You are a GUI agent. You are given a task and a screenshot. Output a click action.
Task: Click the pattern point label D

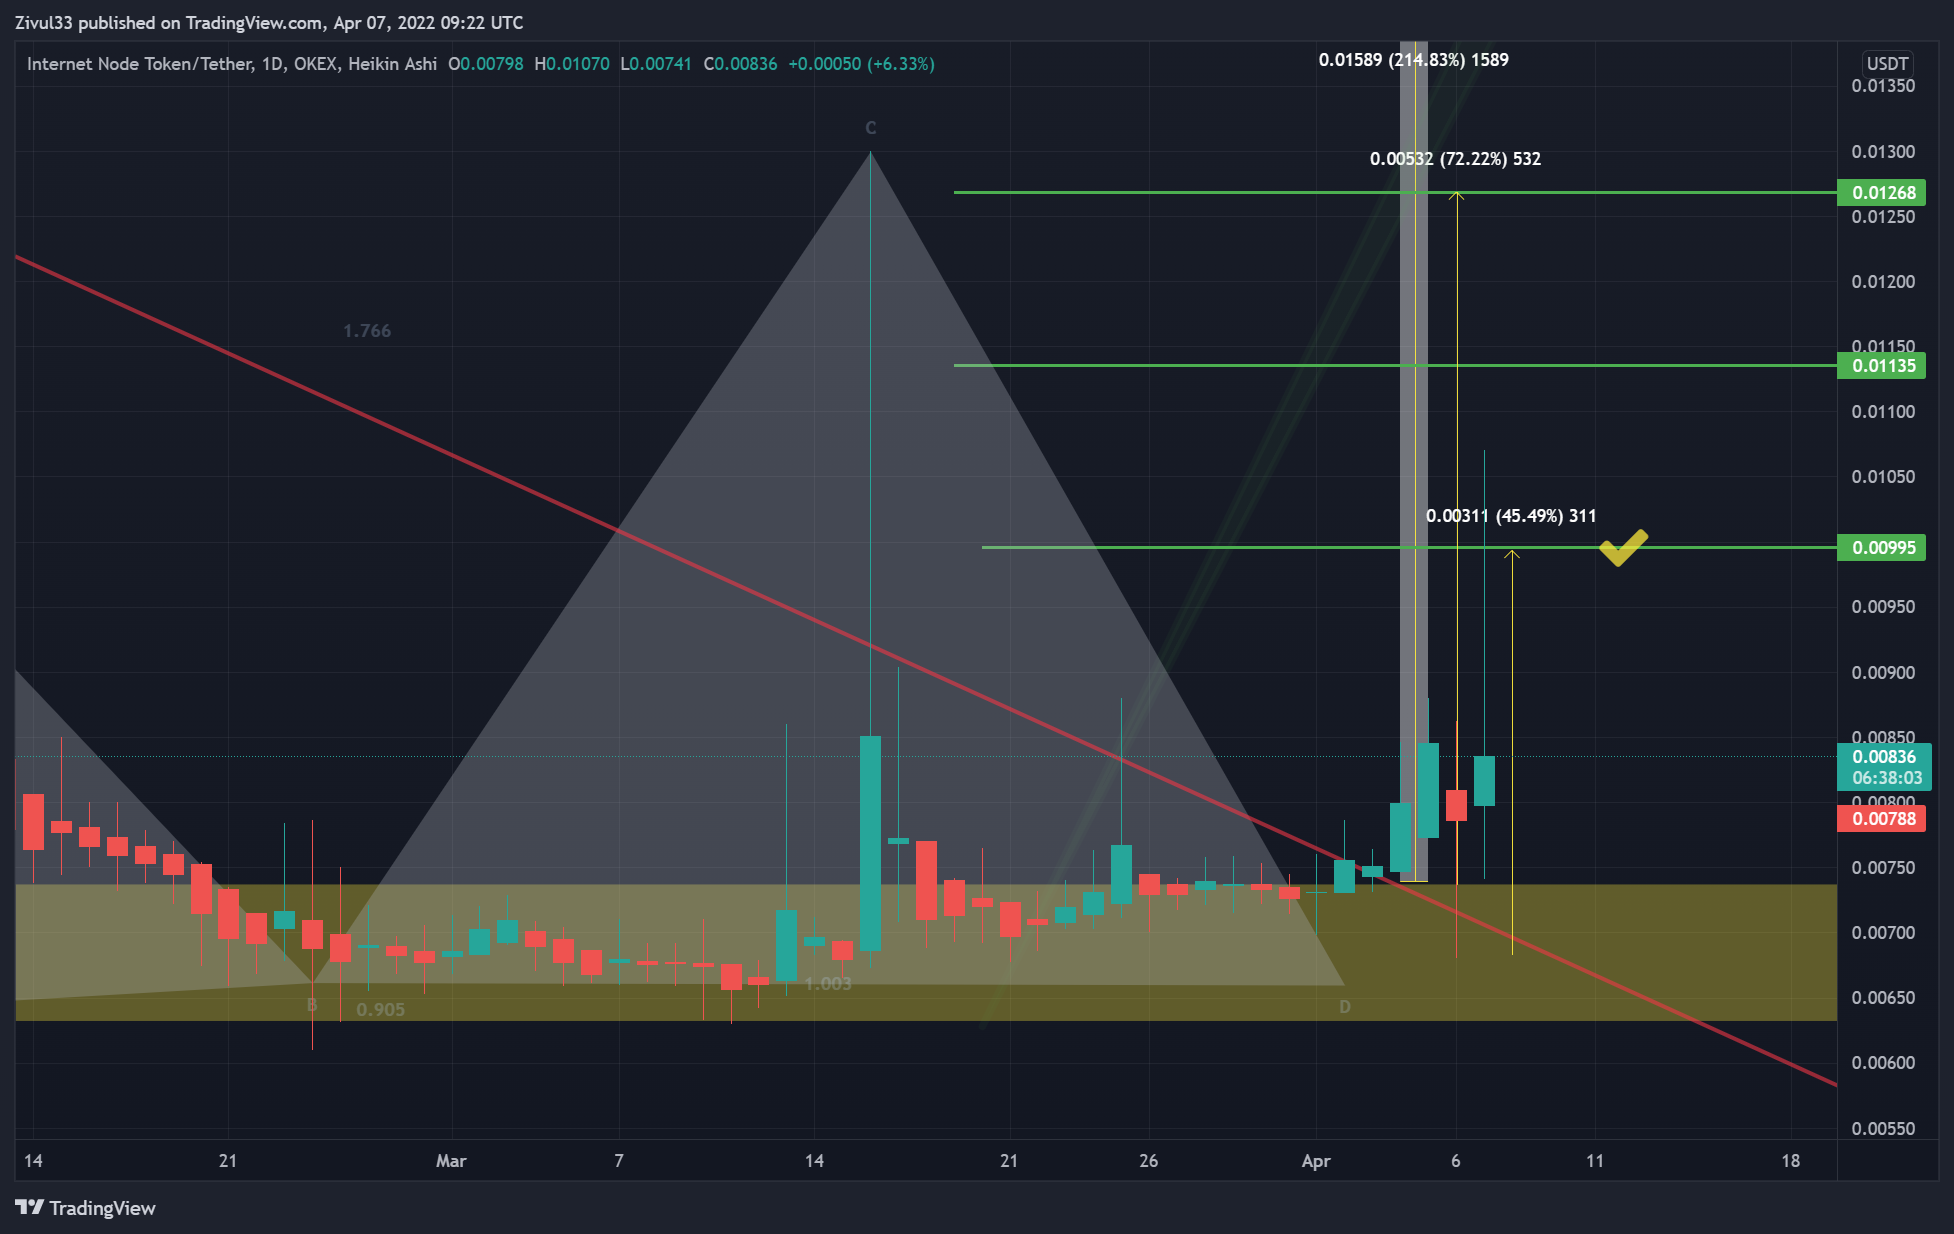click(1345, 1007)
